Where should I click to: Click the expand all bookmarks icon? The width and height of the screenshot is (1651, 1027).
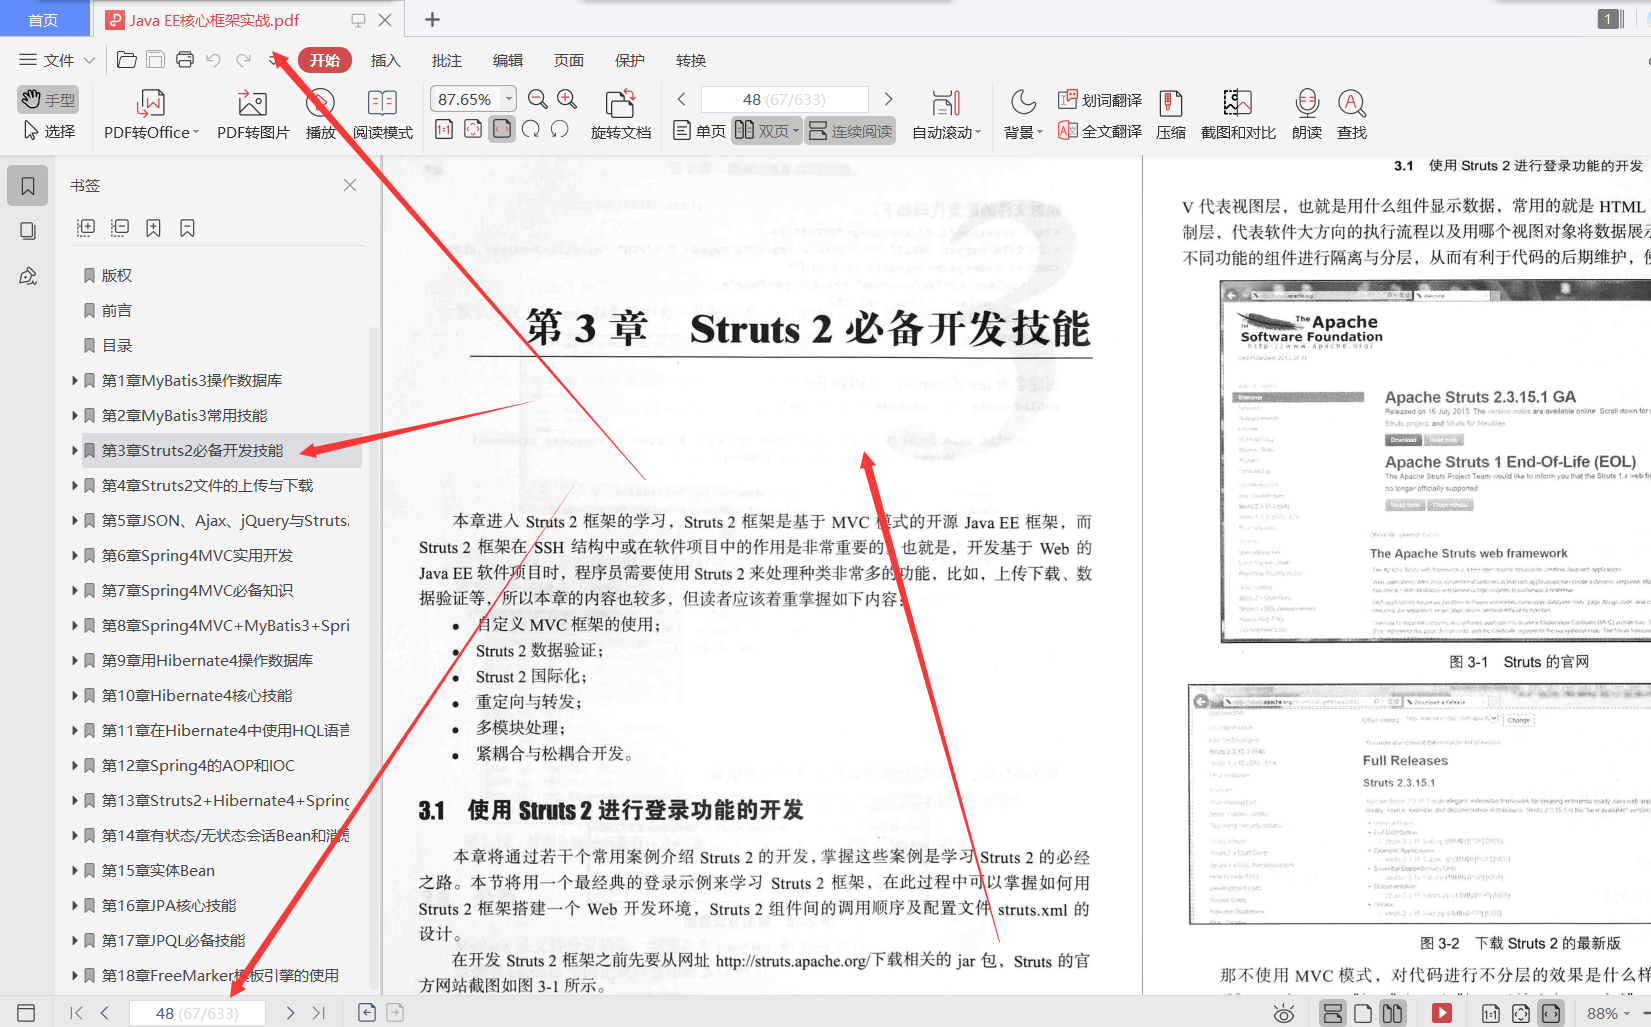(x=86, y=228)
